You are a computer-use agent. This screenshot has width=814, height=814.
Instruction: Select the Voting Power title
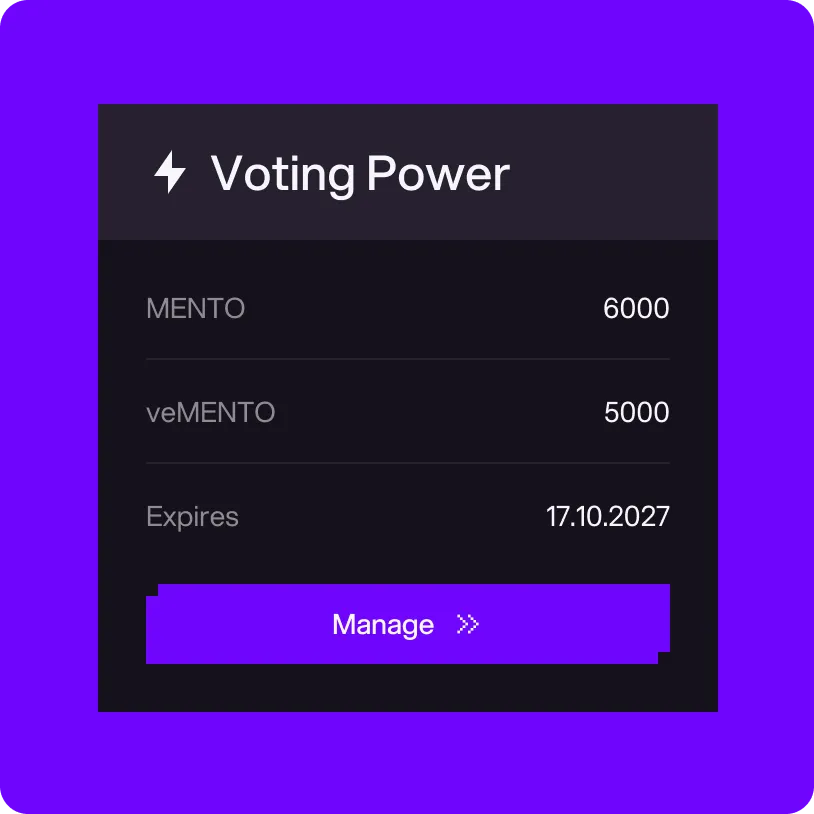(362, 172)
